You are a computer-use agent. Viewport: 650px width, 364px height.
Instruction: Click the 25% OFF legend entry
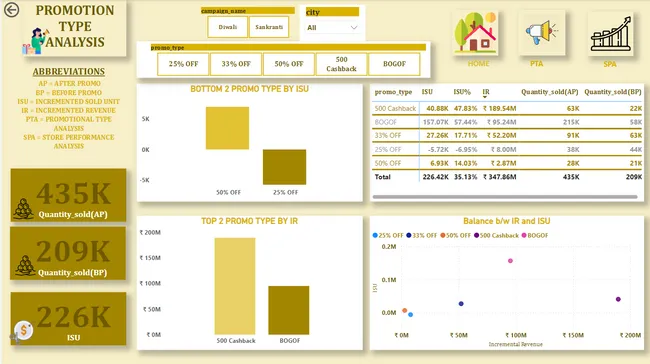(388, 235)
